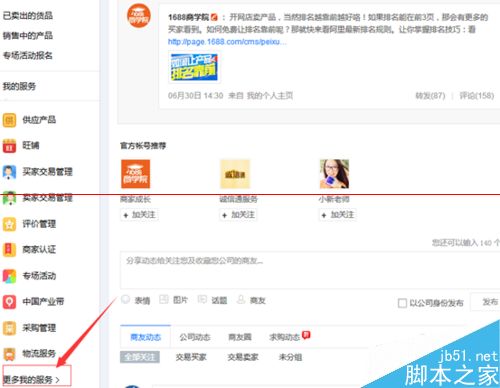
Task: Click the verified badge next to 1688商学院
Action: tap(214, 17)
